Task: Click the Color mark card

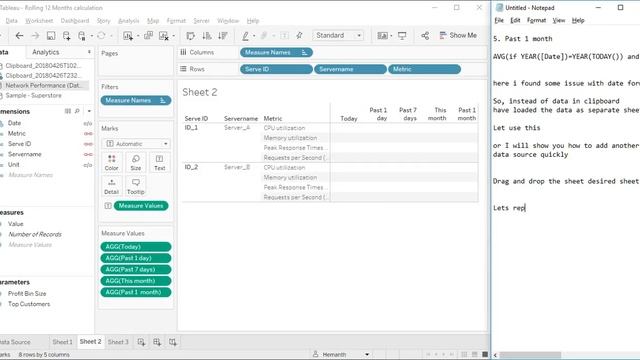Action: point(111,162)
